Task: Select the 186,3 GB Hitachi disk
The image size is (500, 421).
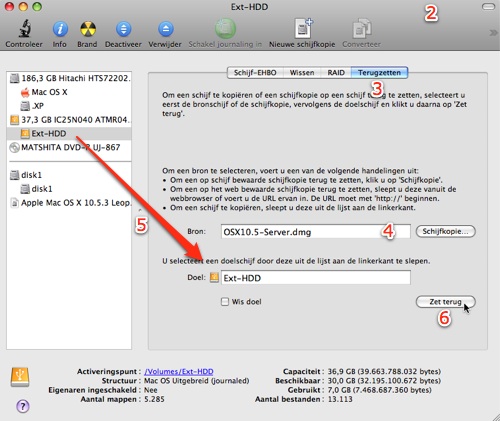Action: [x=69, y=78]
